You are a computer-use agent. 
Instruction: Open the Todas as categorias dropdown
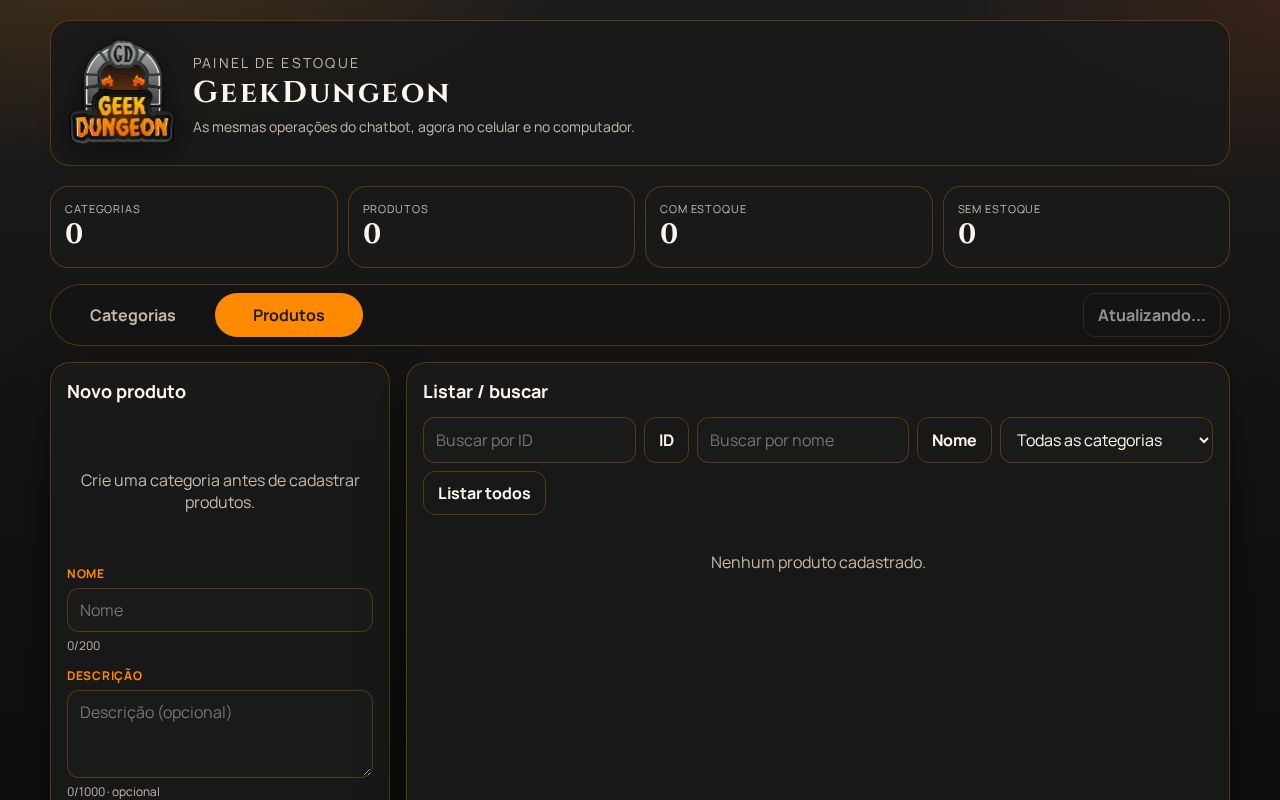(x=1106, y=440)
